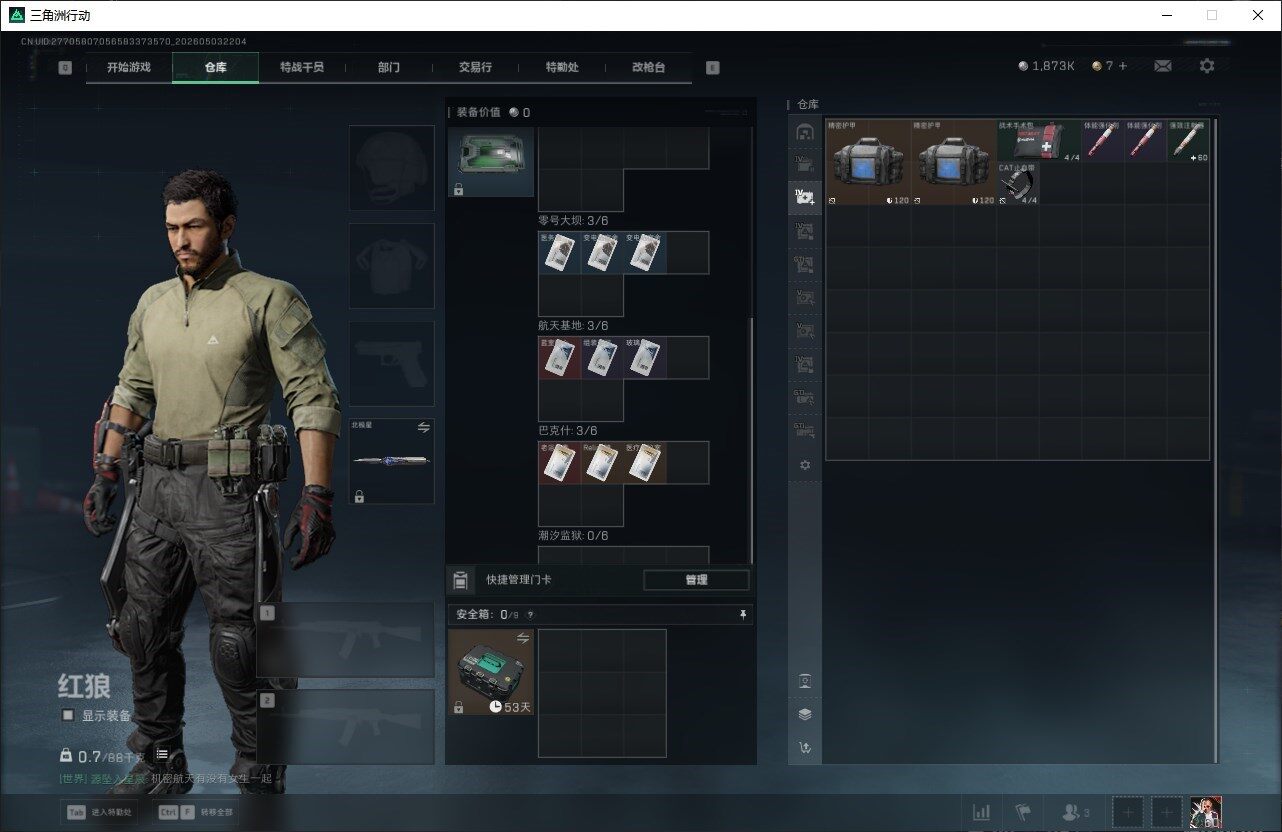The height and width of the screenshot is (832, 1282).
Task: Select the 战术手术包 item
Action: (x=1039, y=141)
